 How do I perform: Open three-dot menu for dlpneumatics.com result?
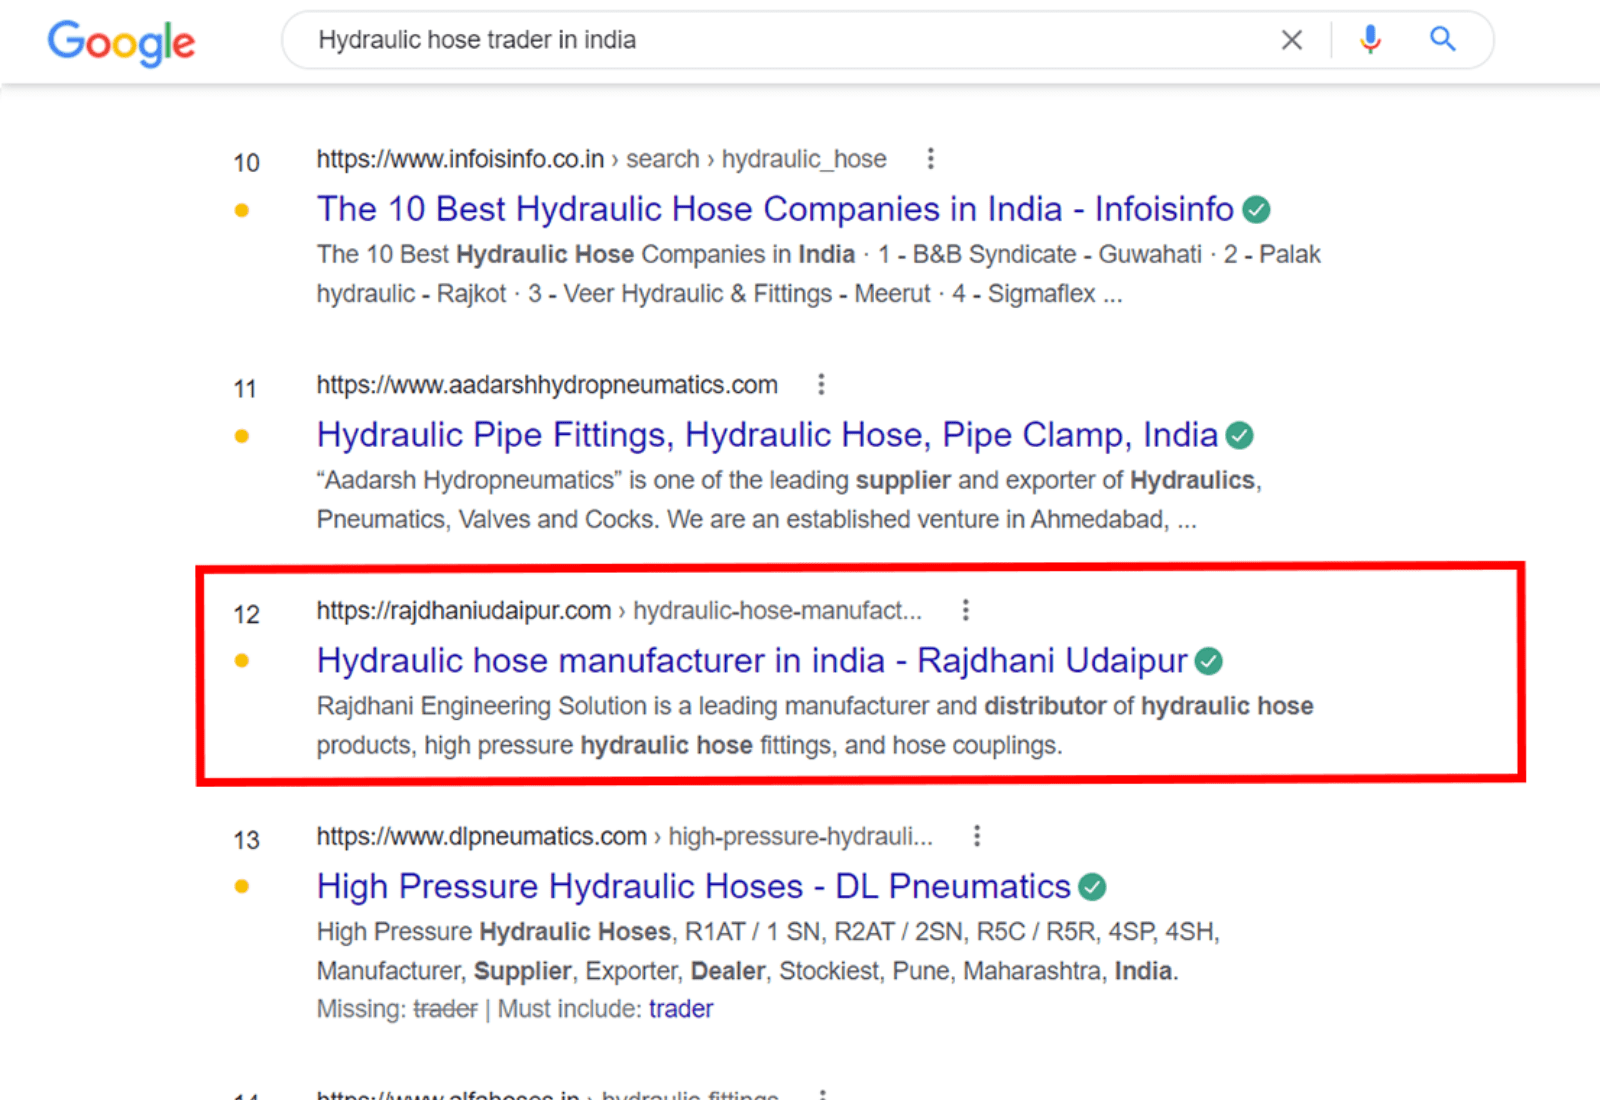point(977,836)
